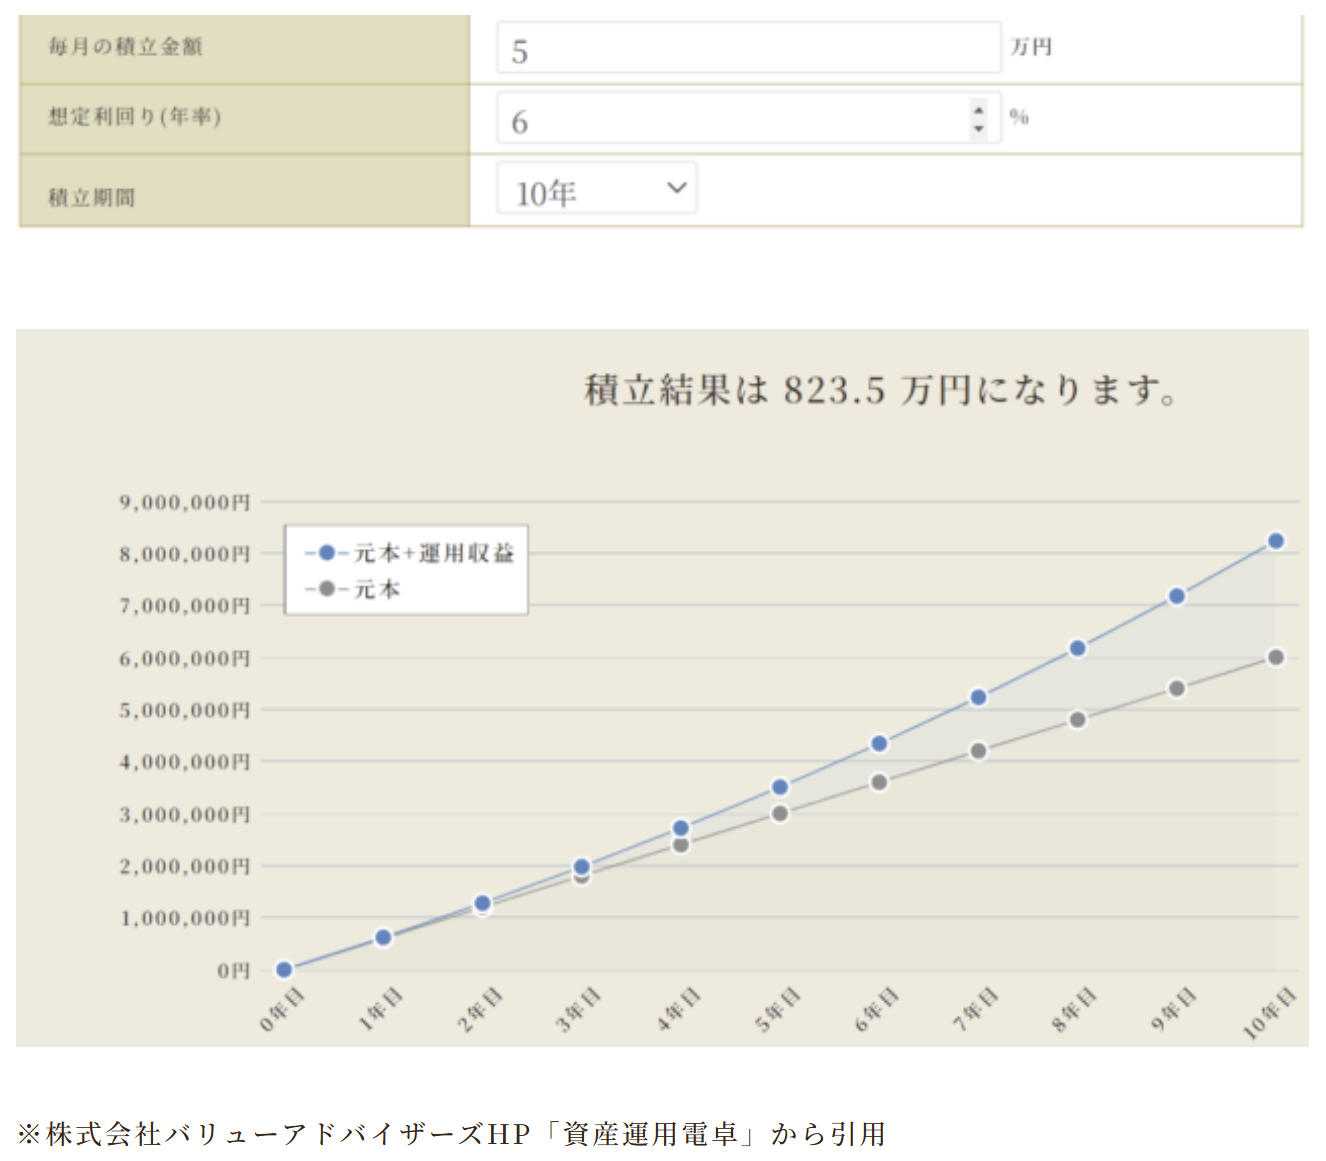Decrease the yield with the down stepper arrow
This screenshot has height=1161, width=1326.
tap(979, 128)
